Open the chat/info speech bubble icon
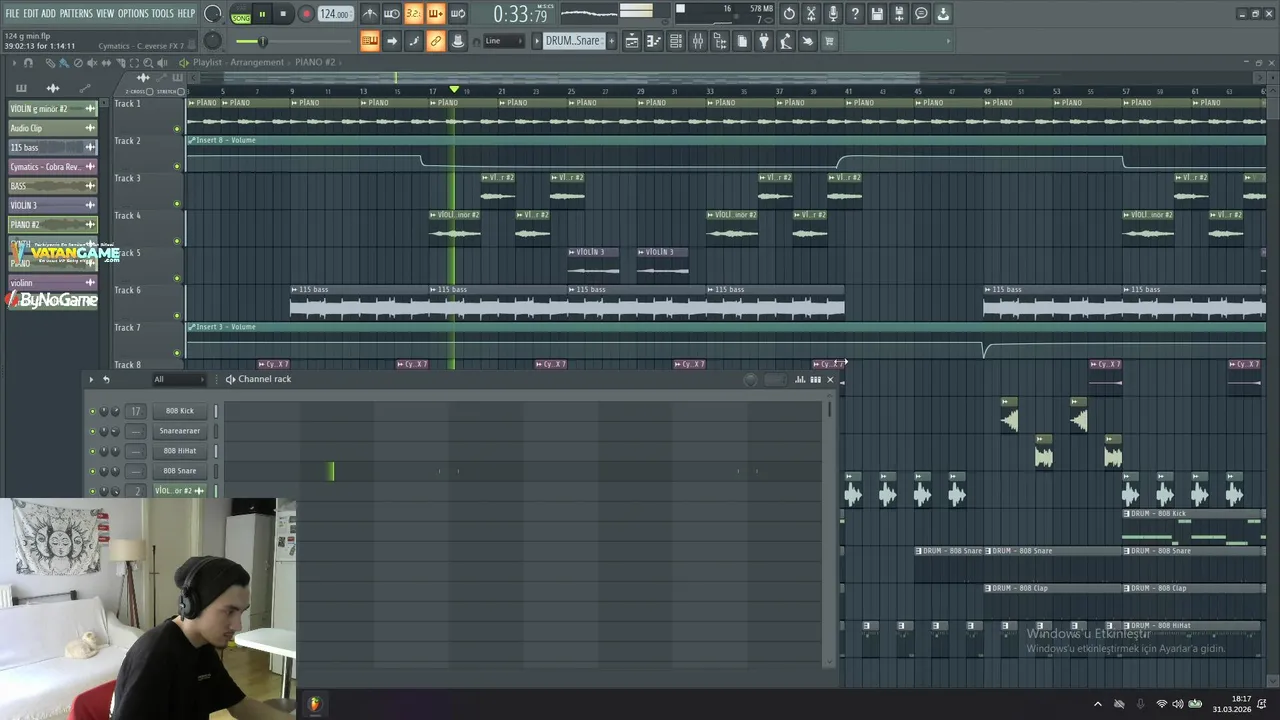 tap(921, 14)
